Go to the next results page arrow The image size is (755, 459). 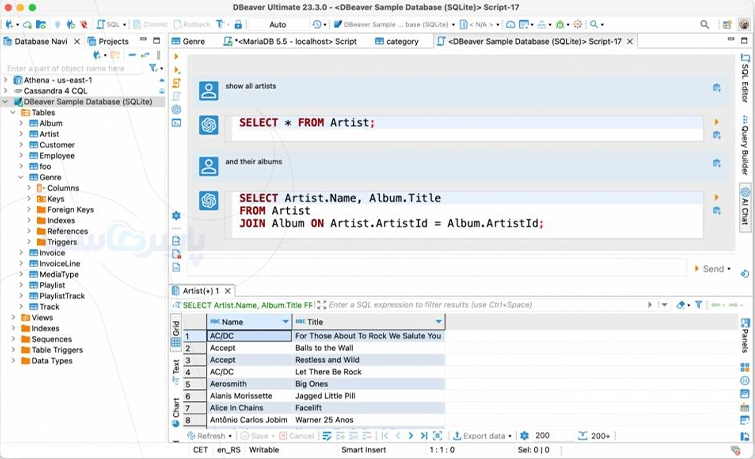coord(411,436)
